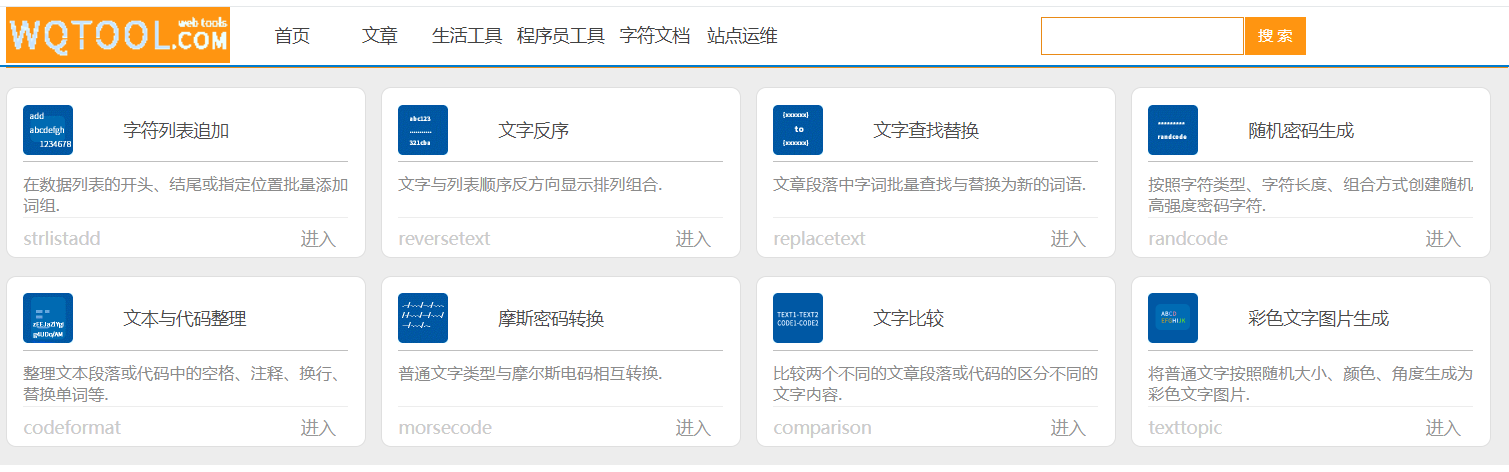Click the 文字比较 title link
This screenshot has width=1509, height=472.
point(908,319)
